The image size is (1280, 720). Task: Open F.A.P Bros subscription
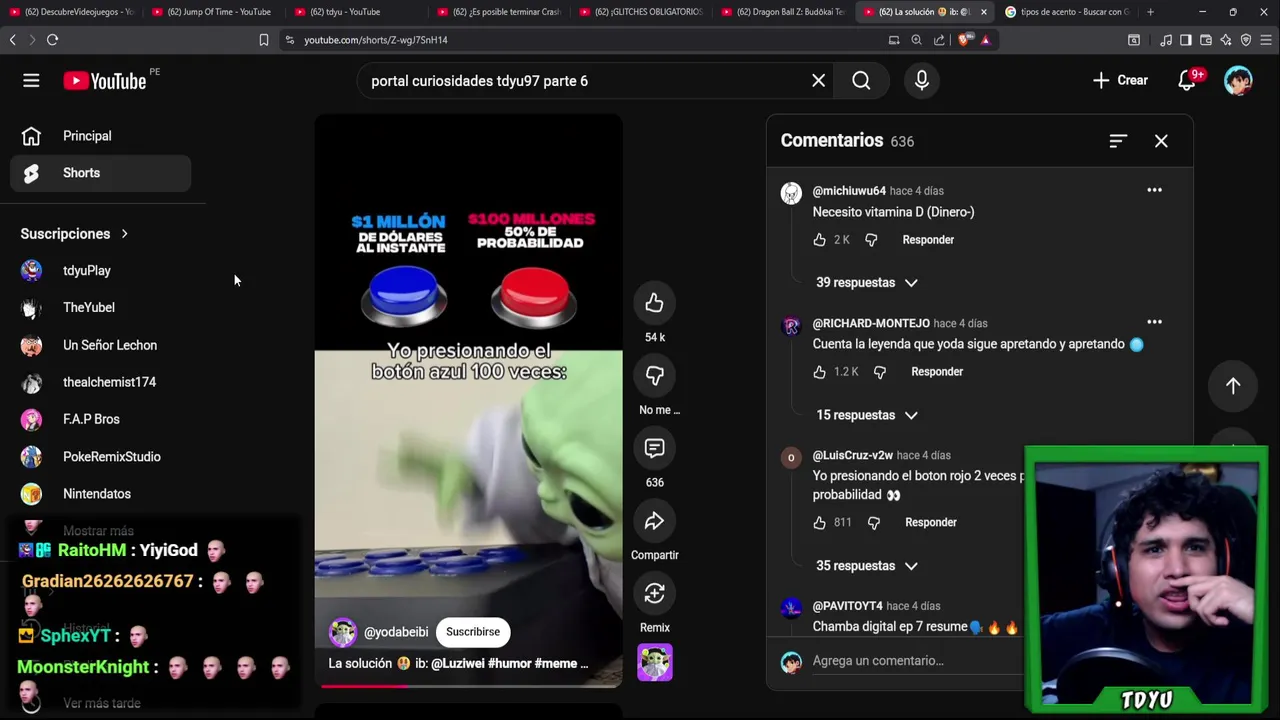coord(100,419)
